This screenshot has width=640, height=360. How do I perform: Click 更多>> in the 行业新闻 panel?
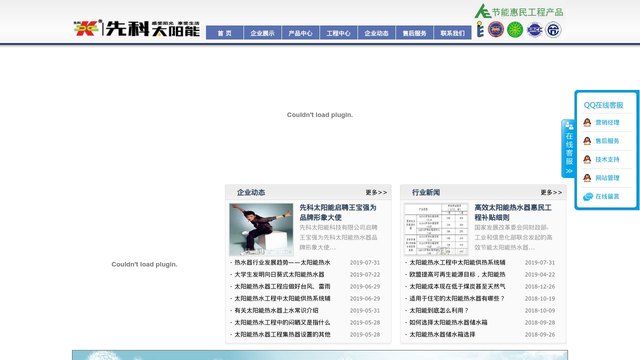(x=551, y=192)
